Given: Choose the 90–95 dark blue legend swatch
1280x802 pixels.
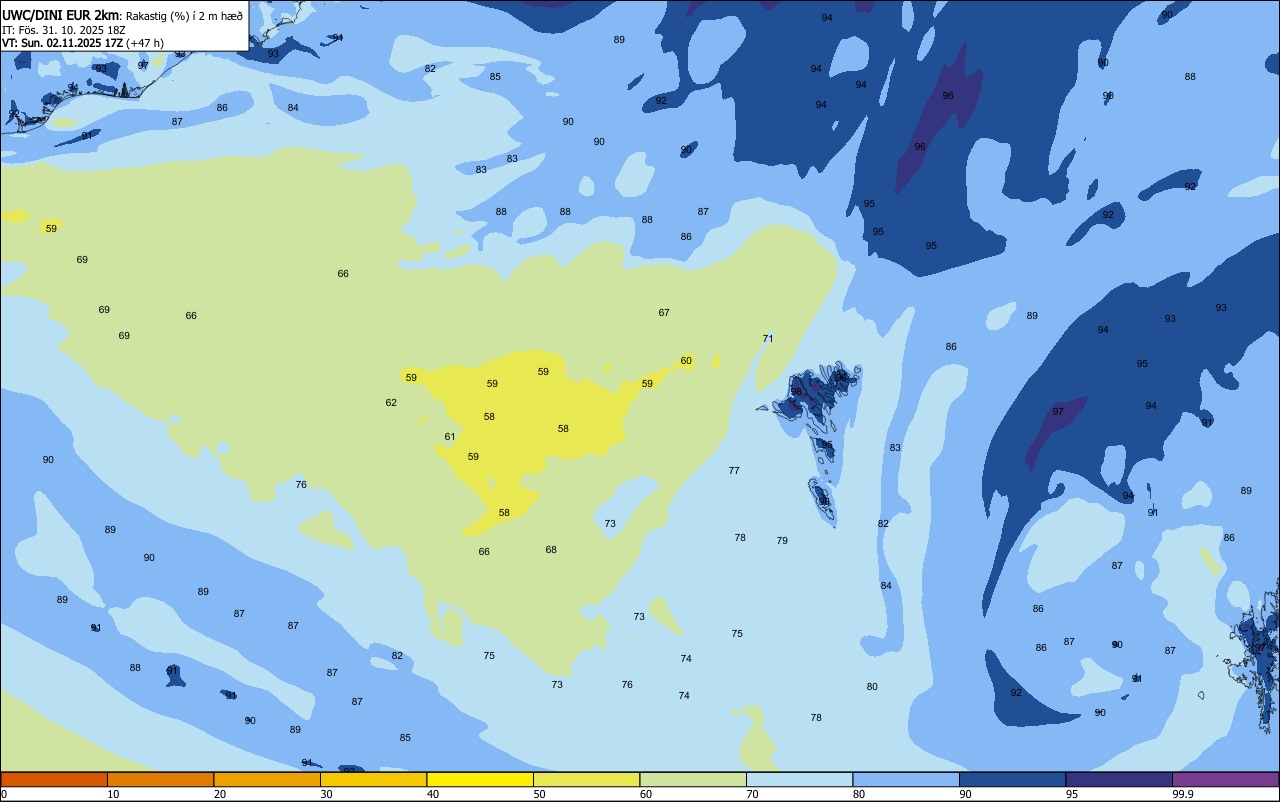Looking at the screenshot, I should click(x=1012, y=779).
